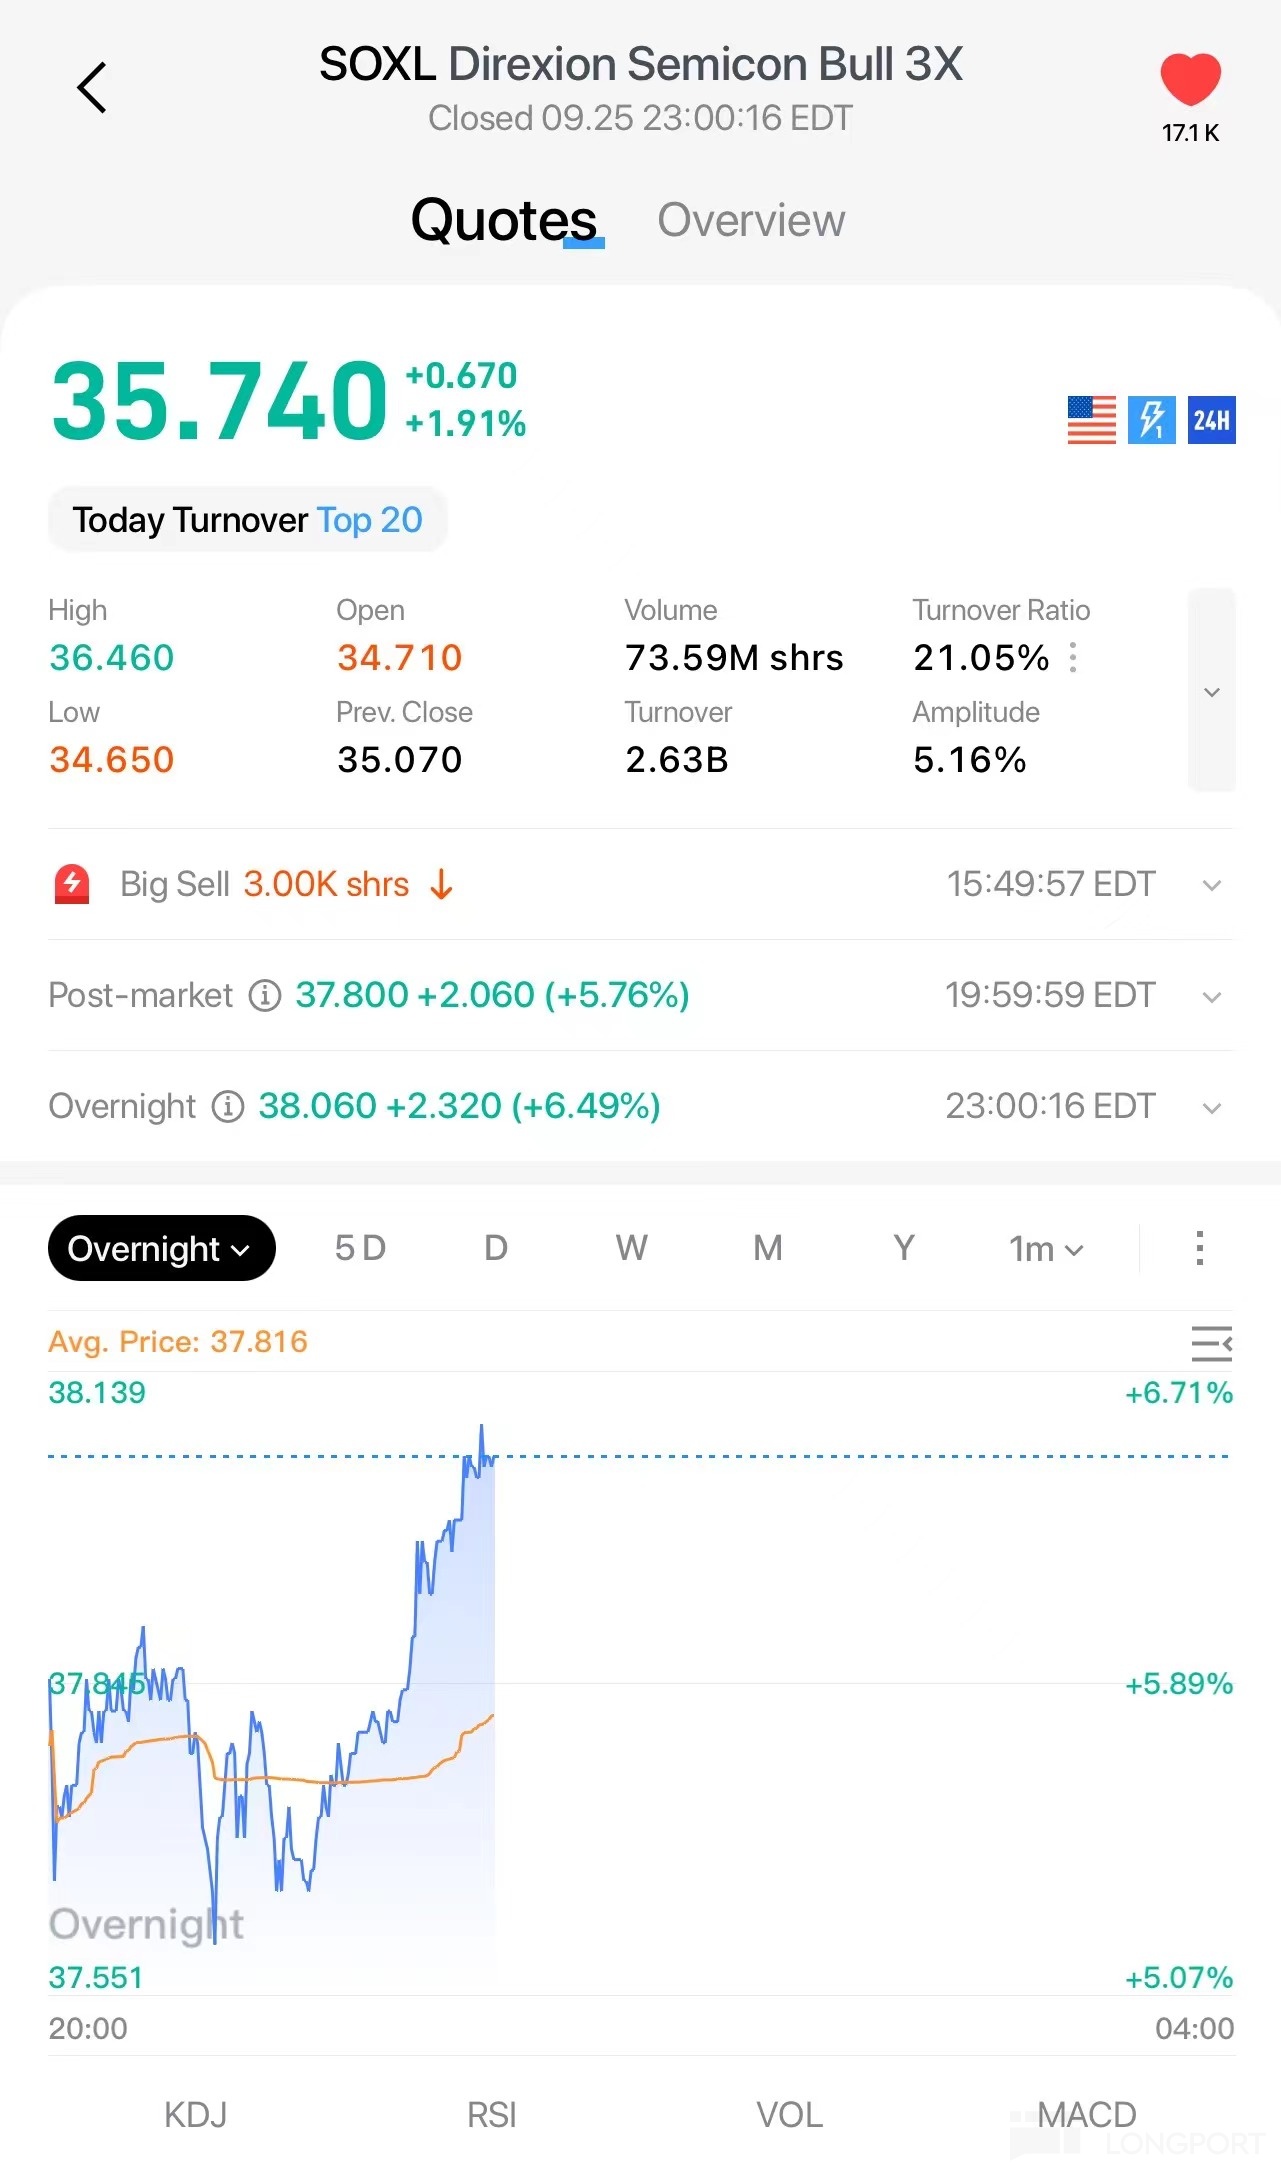Open the Overnight chart period dropdown

(161, 1248)
